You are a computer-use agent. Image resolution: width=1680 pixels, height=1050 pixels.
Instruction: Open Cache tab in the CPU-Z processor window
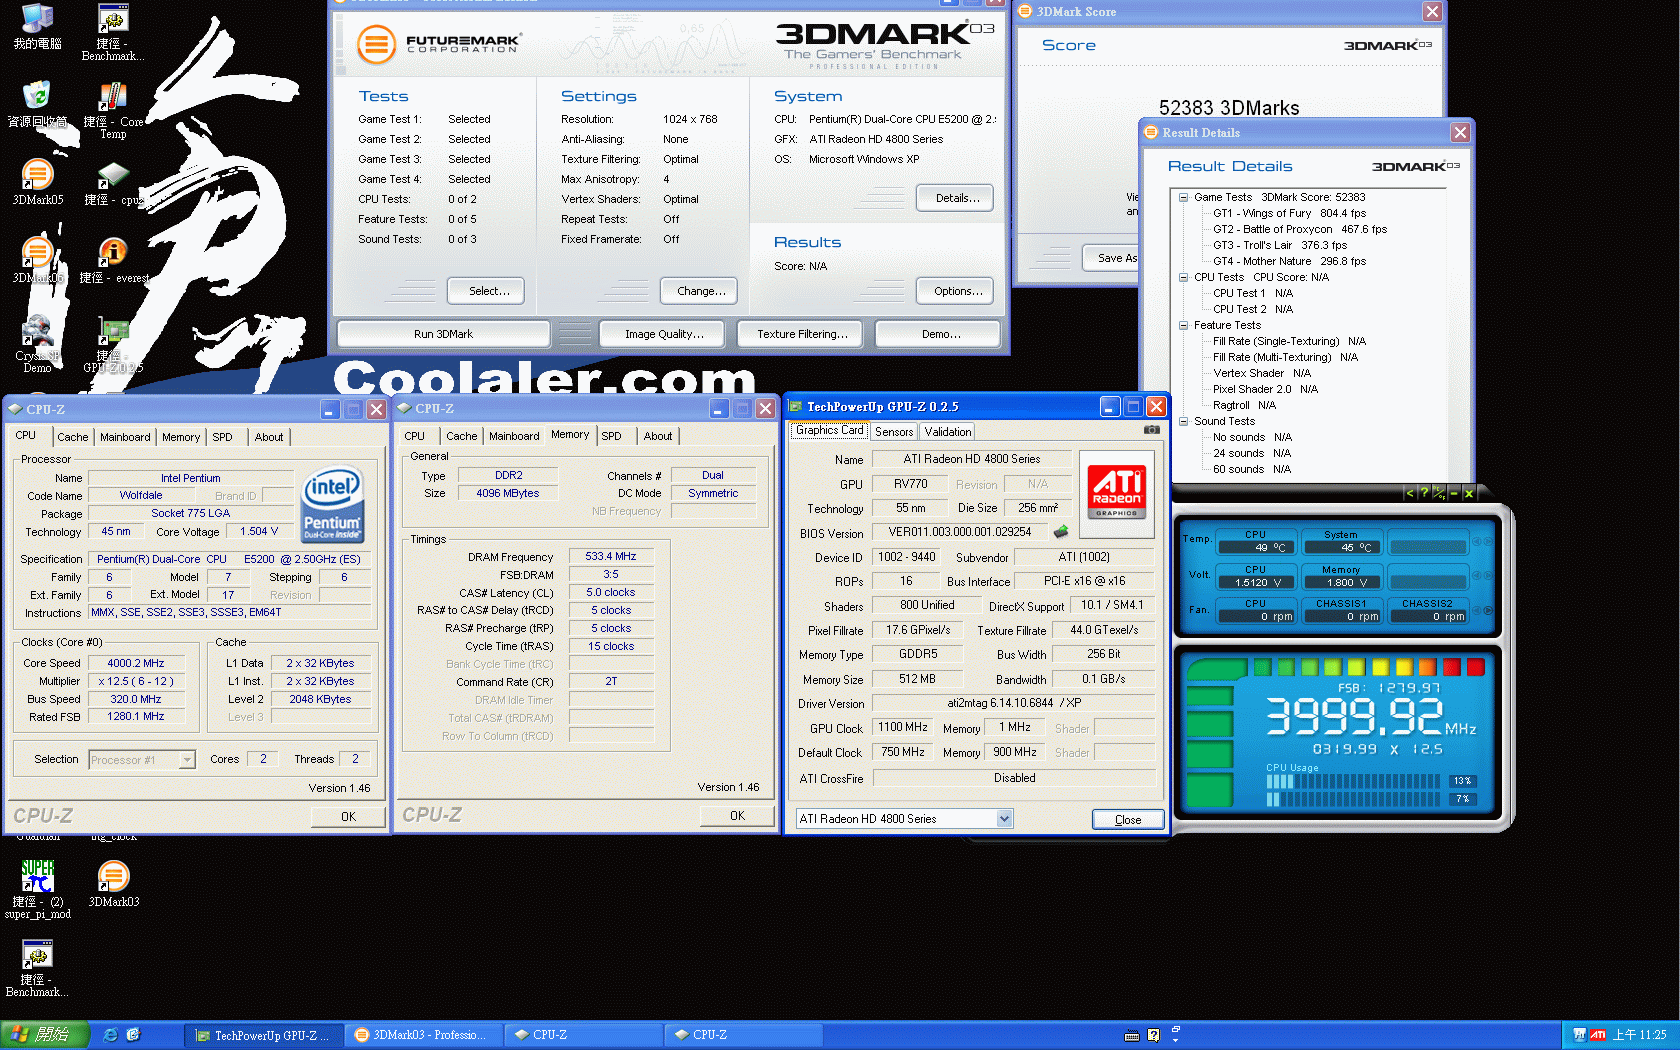(x=72, y=437)
